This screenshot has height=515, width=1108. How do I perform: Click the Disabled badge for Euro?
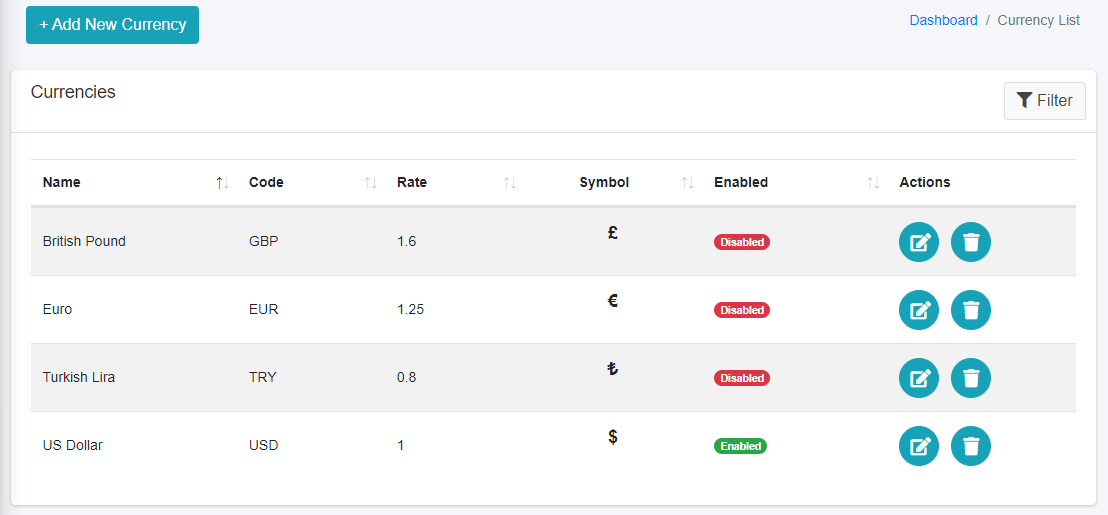point(741,310)
